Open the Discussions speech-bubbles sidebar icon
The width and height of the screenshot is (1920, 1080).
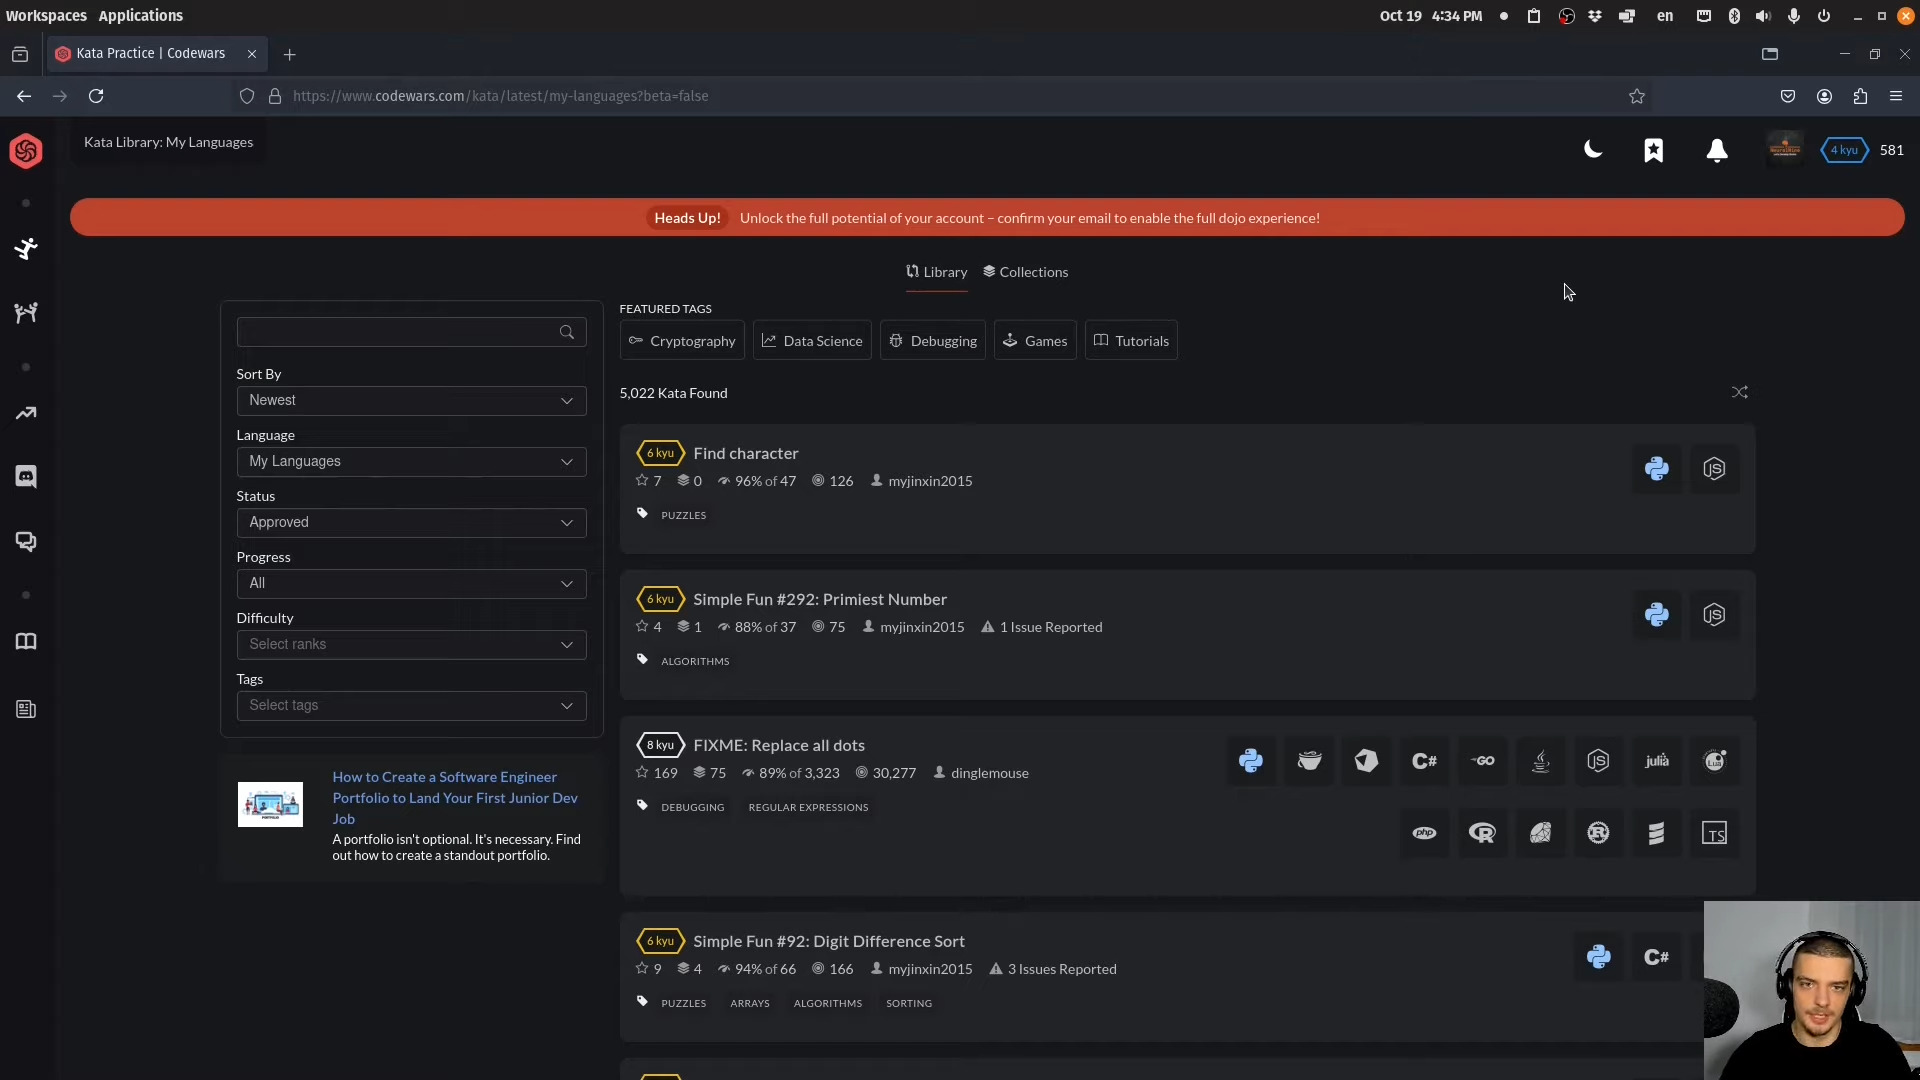click(26, 541)
